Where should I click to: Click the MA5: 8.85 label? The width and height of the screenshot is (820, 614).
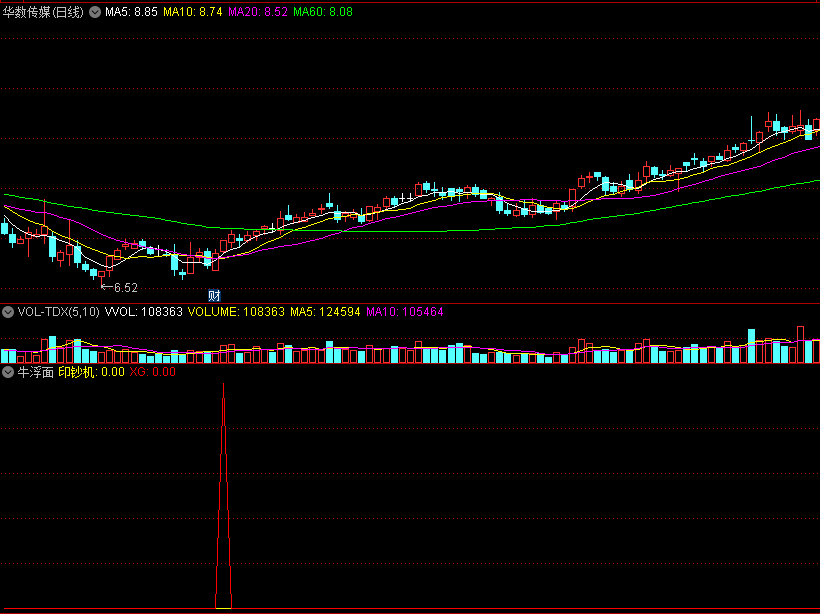[131, 12]
